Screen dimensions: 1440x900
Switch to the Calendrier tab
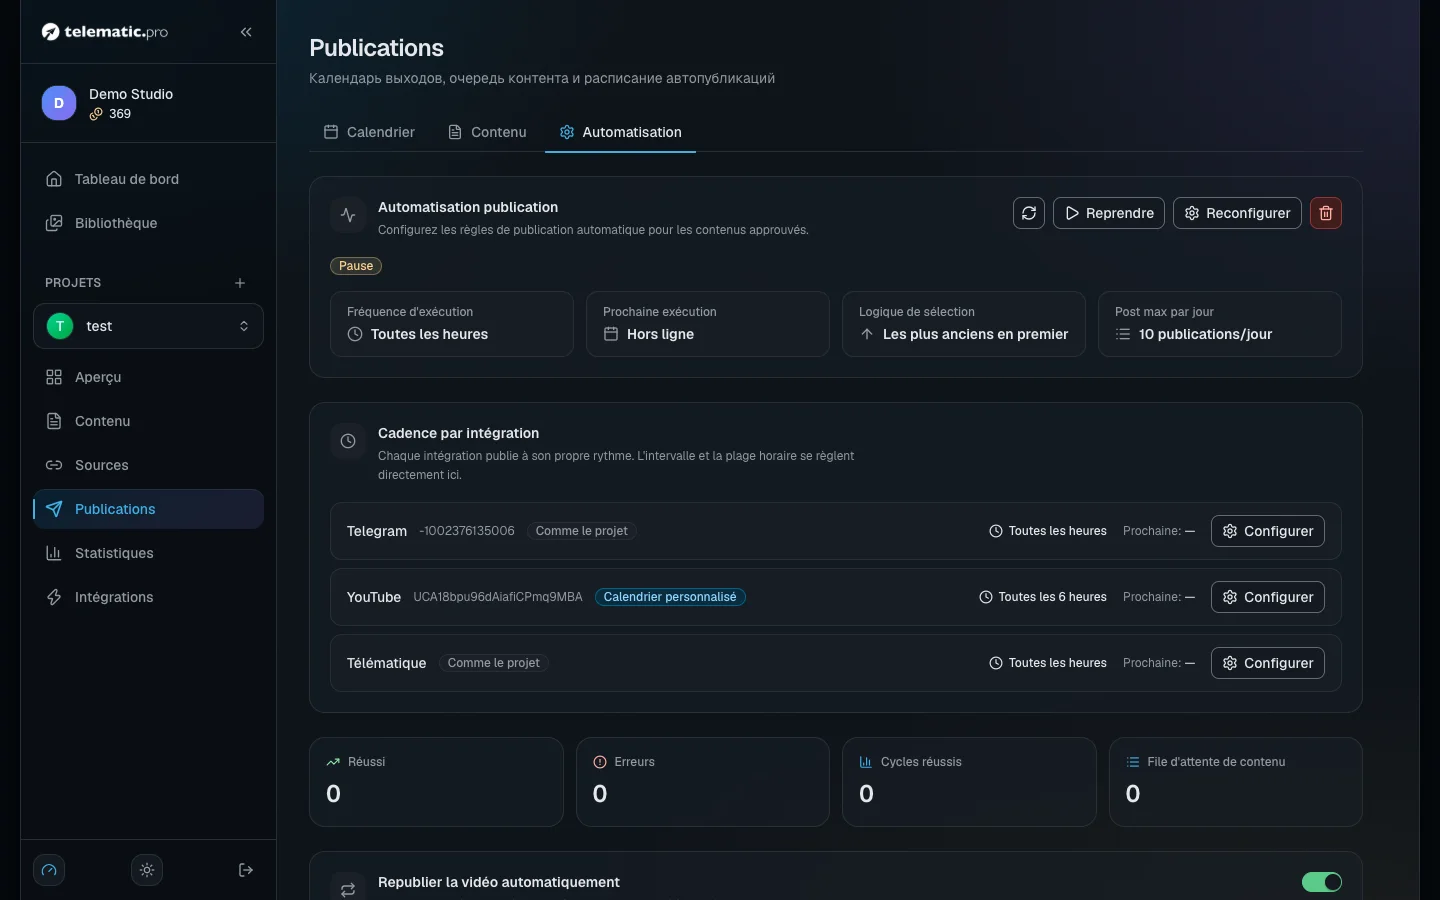coord(369,132)
